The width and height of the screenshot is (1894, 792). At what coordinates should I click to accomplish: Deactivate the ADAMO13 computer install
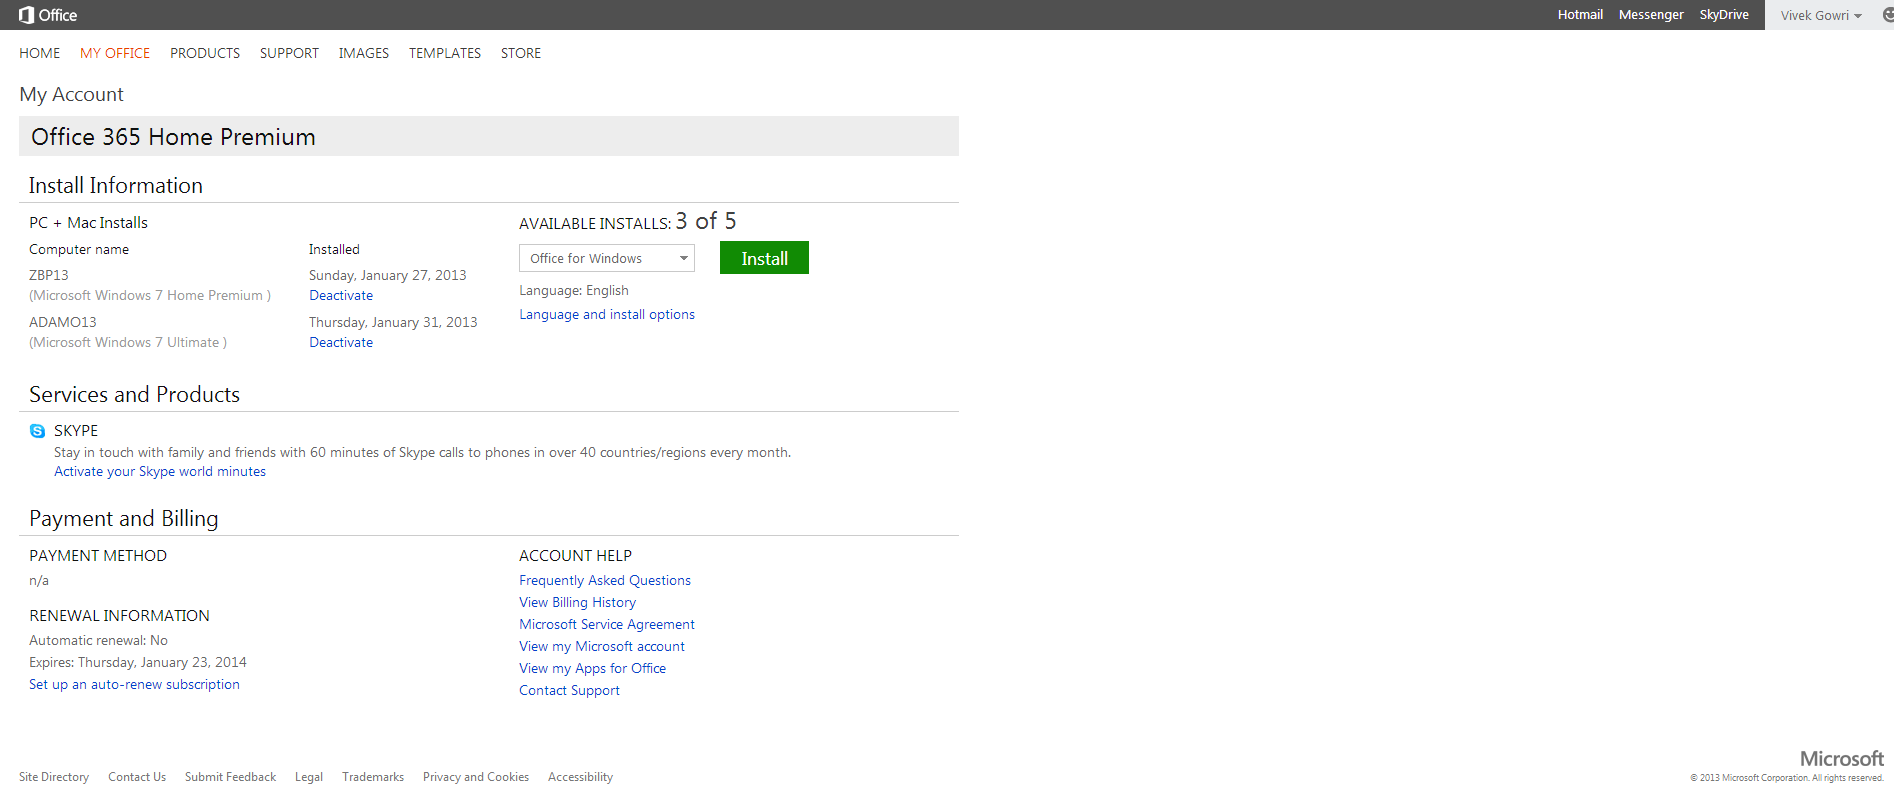[341, 342]
